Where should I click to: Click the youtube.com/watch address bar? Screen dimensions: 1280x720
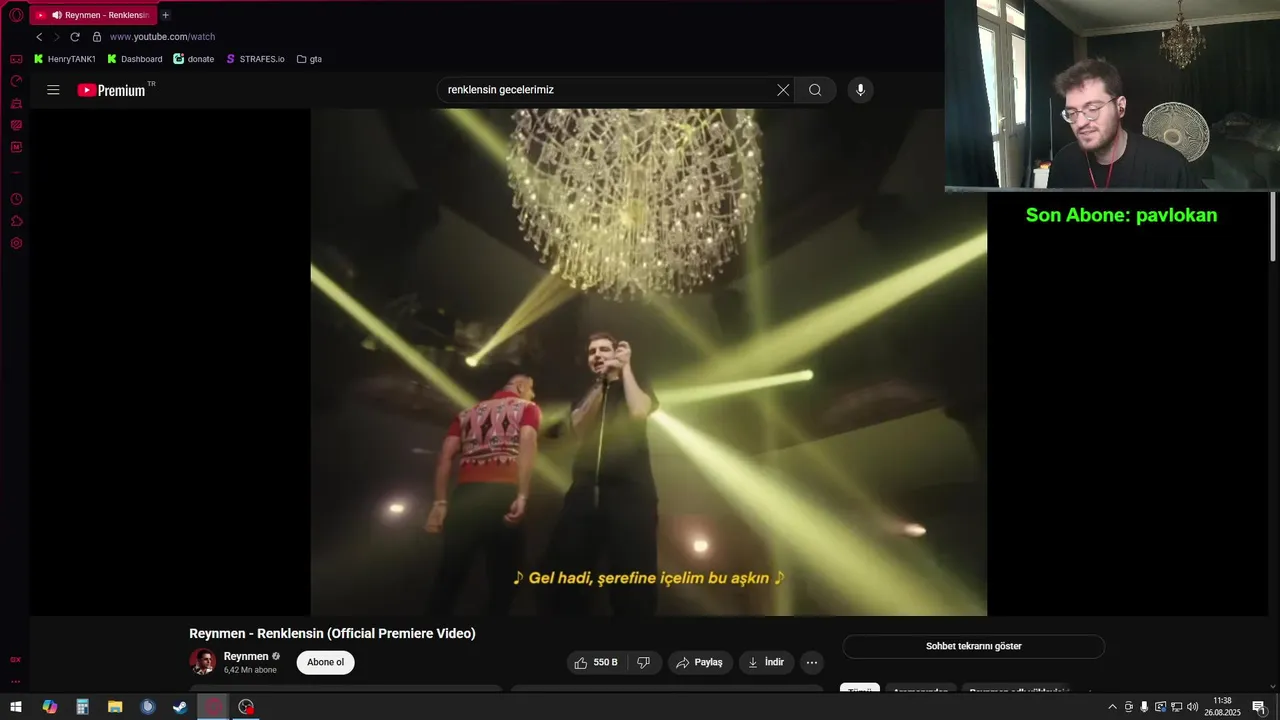pos(162,37)
